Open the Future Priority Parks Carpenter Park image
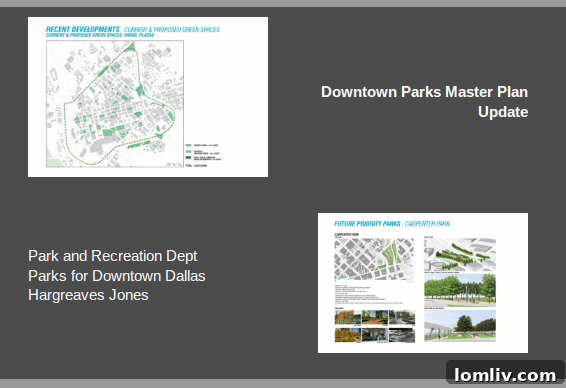The image size is (566, 388). pos(423,283)
